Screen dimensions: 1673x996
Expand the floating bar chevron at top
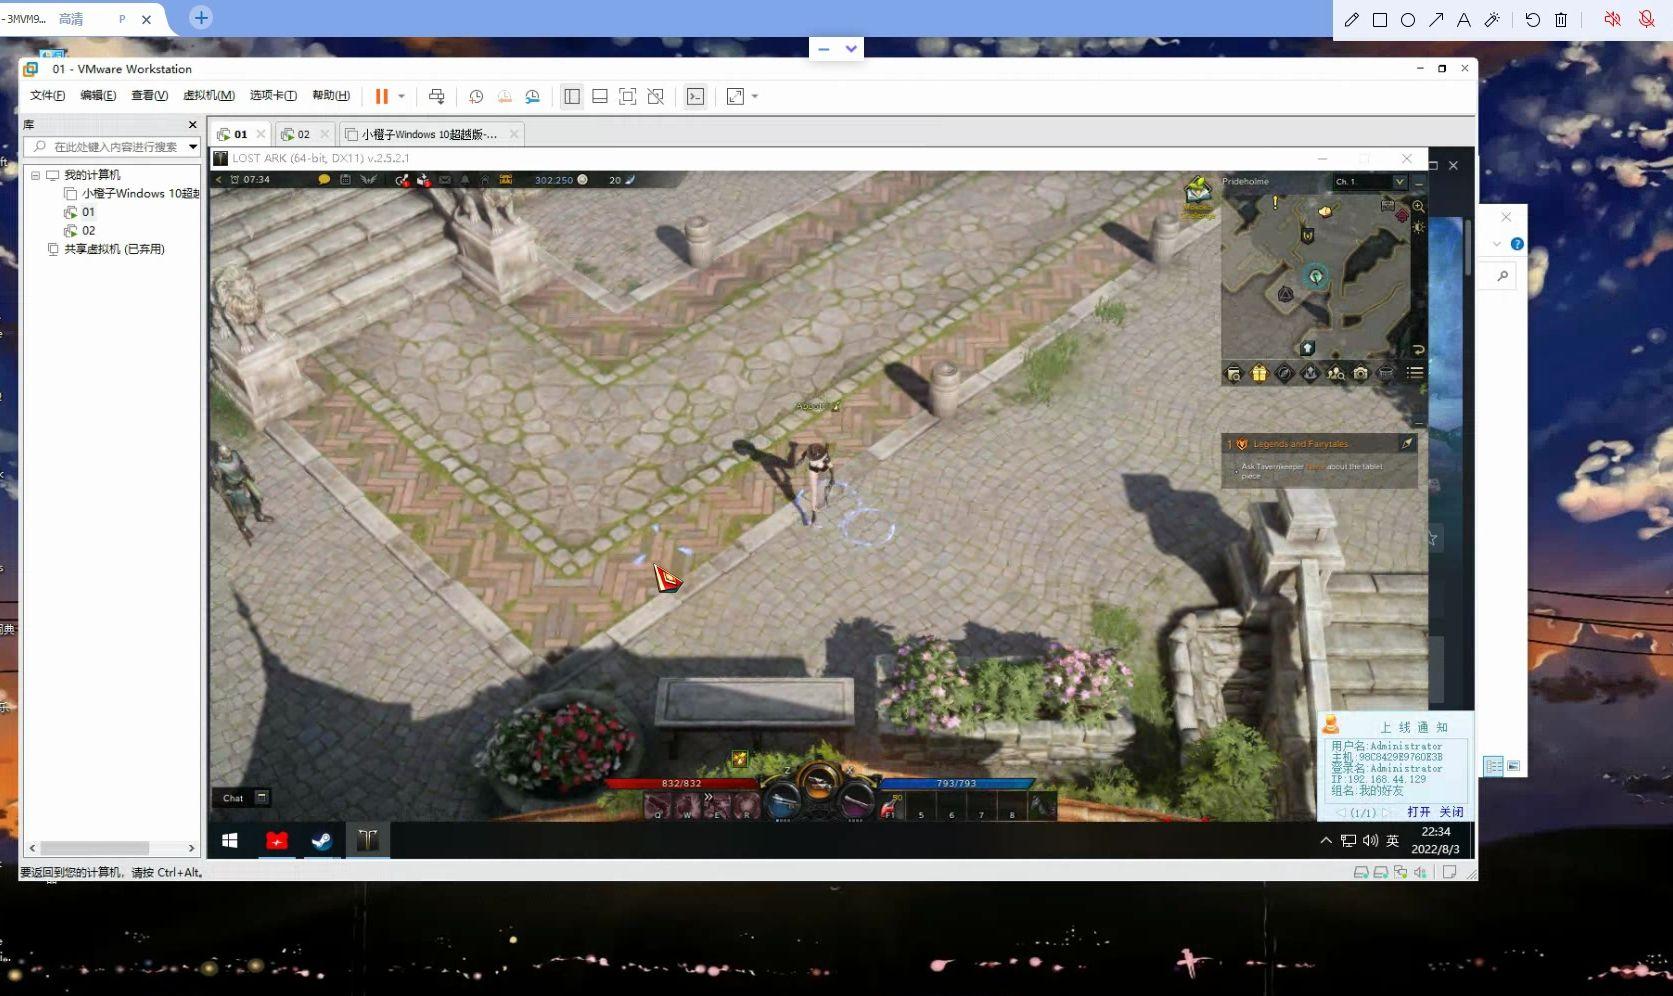coord(851,48)
